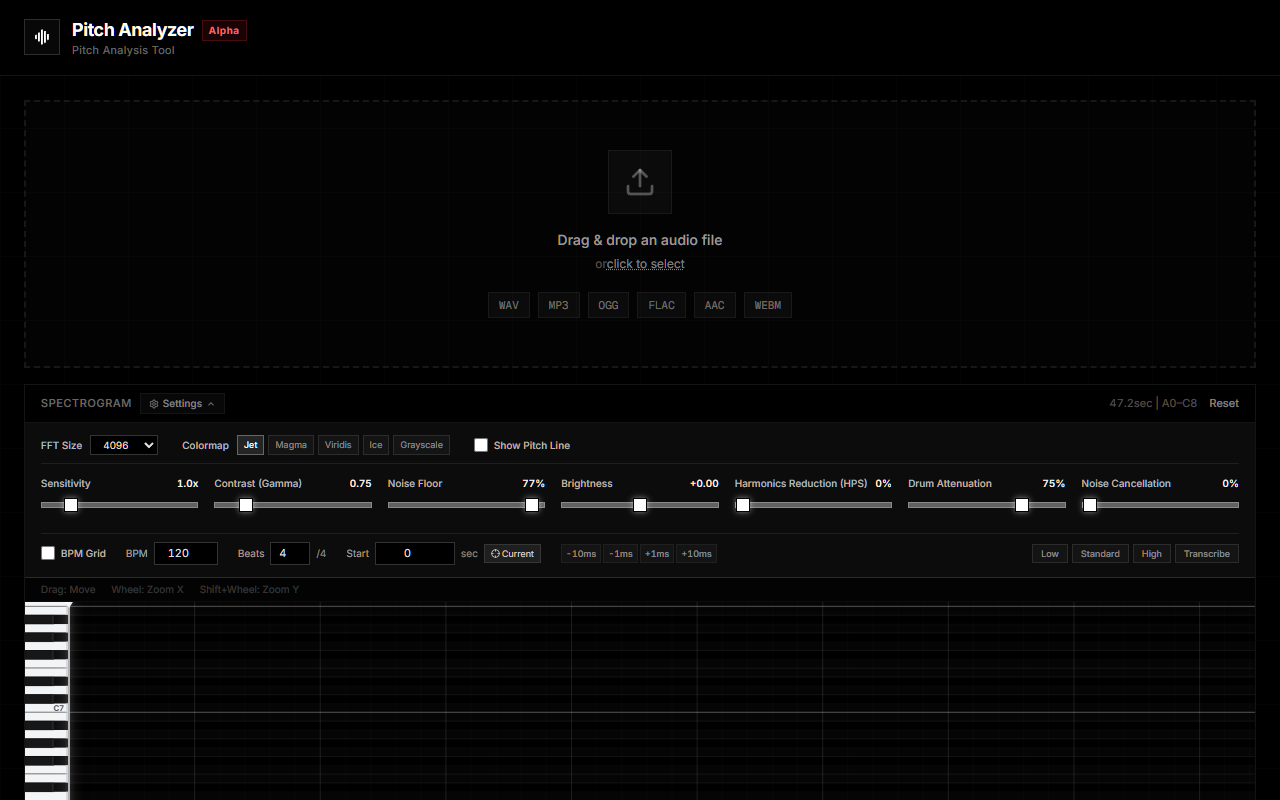The width and height of the screenshot is (1280, 800).
Task: Click the 'Wheel: Zoom X' hint text
Action: [x=147, y=590]
